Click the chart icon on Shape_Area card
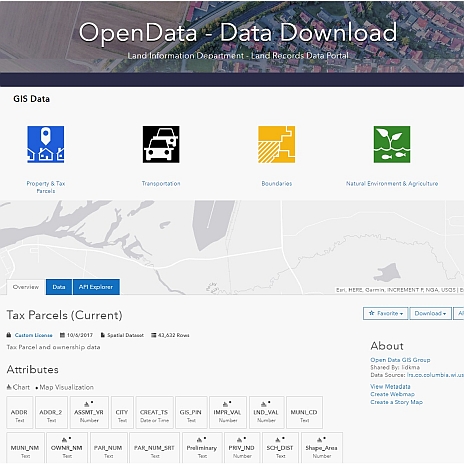The width and height of the screenshot is (464, 464). click(319, 440)
